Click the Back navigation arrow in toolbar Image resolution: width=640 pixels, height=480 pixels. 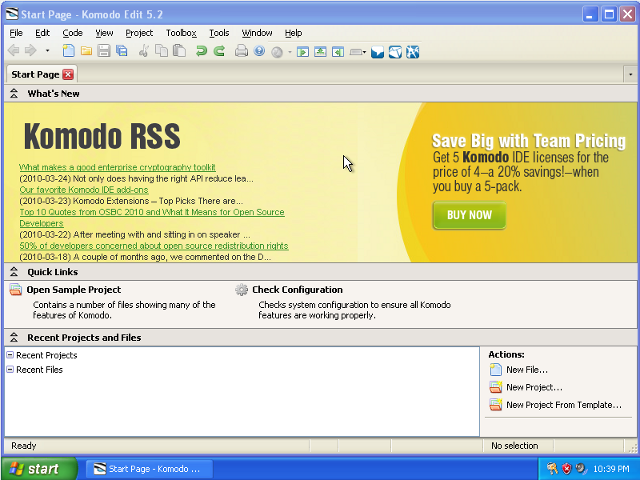[x=13, y=51]
